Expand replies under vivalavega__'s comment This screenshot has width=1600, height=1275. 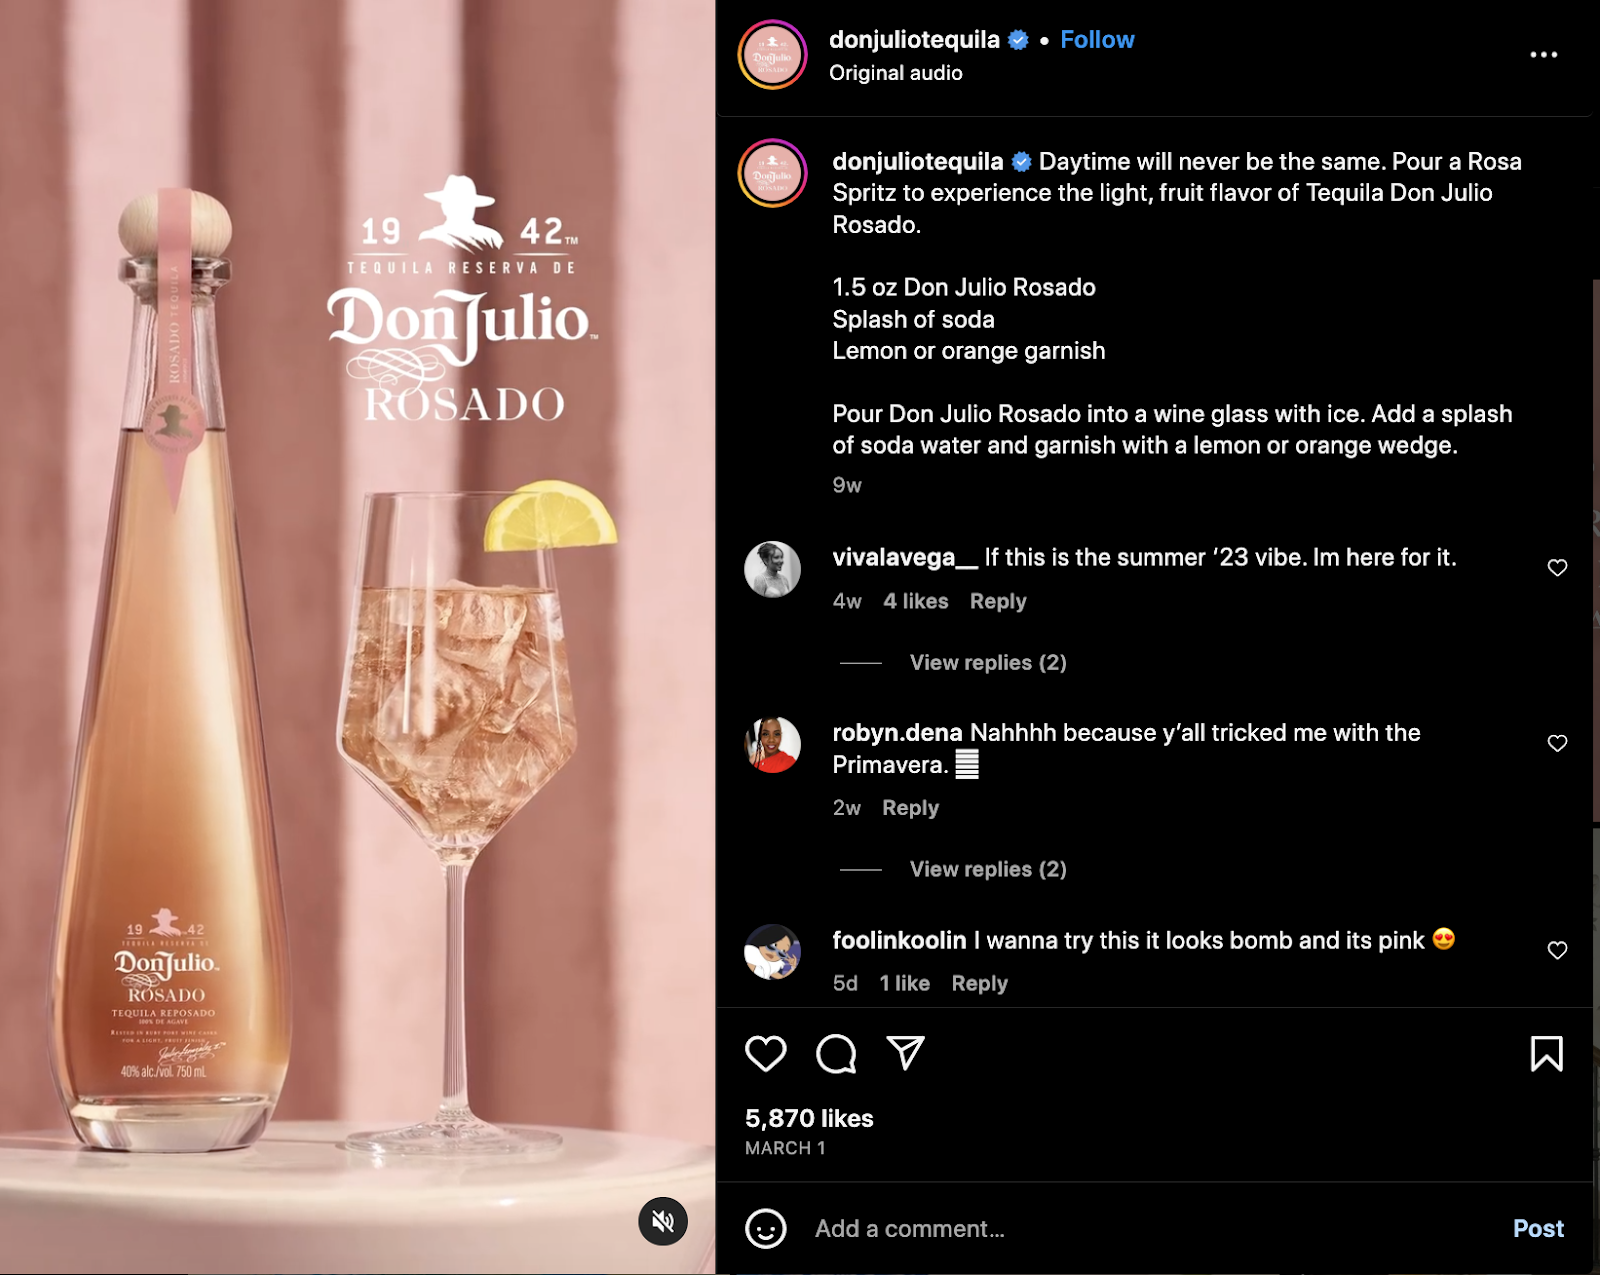988,663
